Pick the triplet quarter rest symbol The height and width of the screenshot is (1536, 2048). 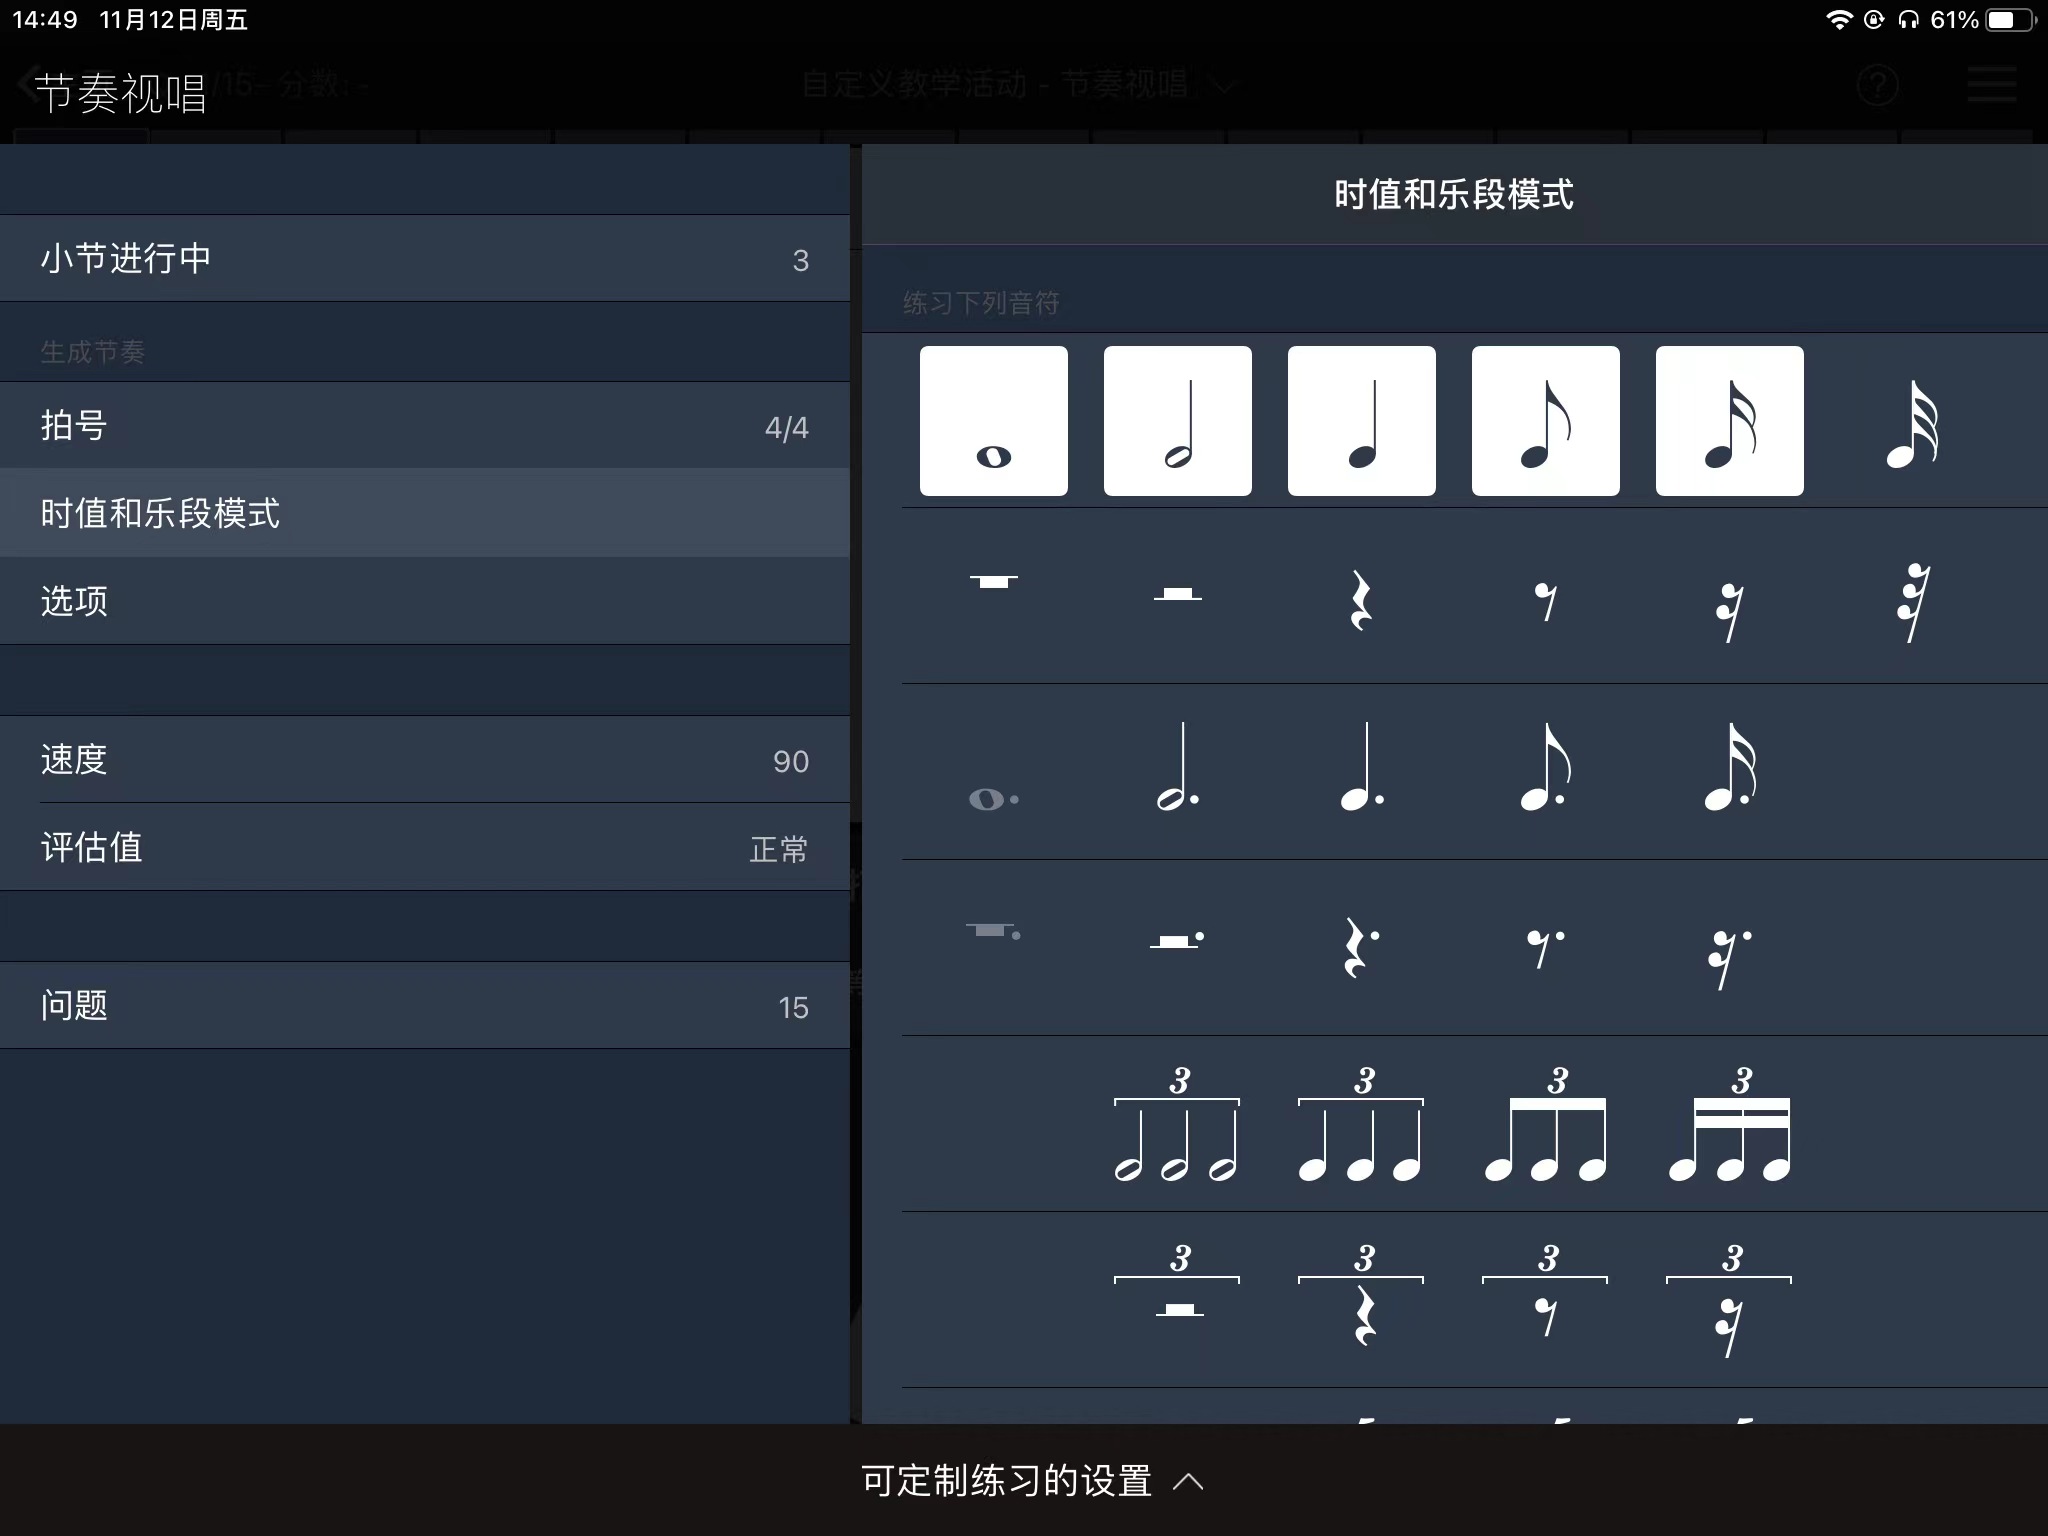pyautogui.click(x=1362, y=1300)
